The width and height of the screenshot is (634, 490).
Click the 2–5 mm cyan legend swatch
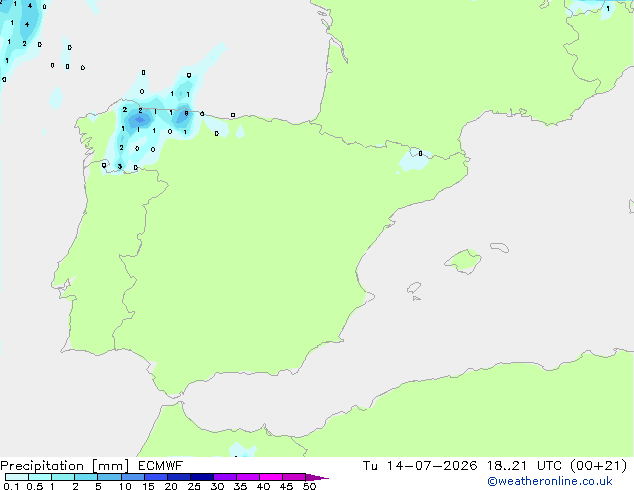(87, 477)
